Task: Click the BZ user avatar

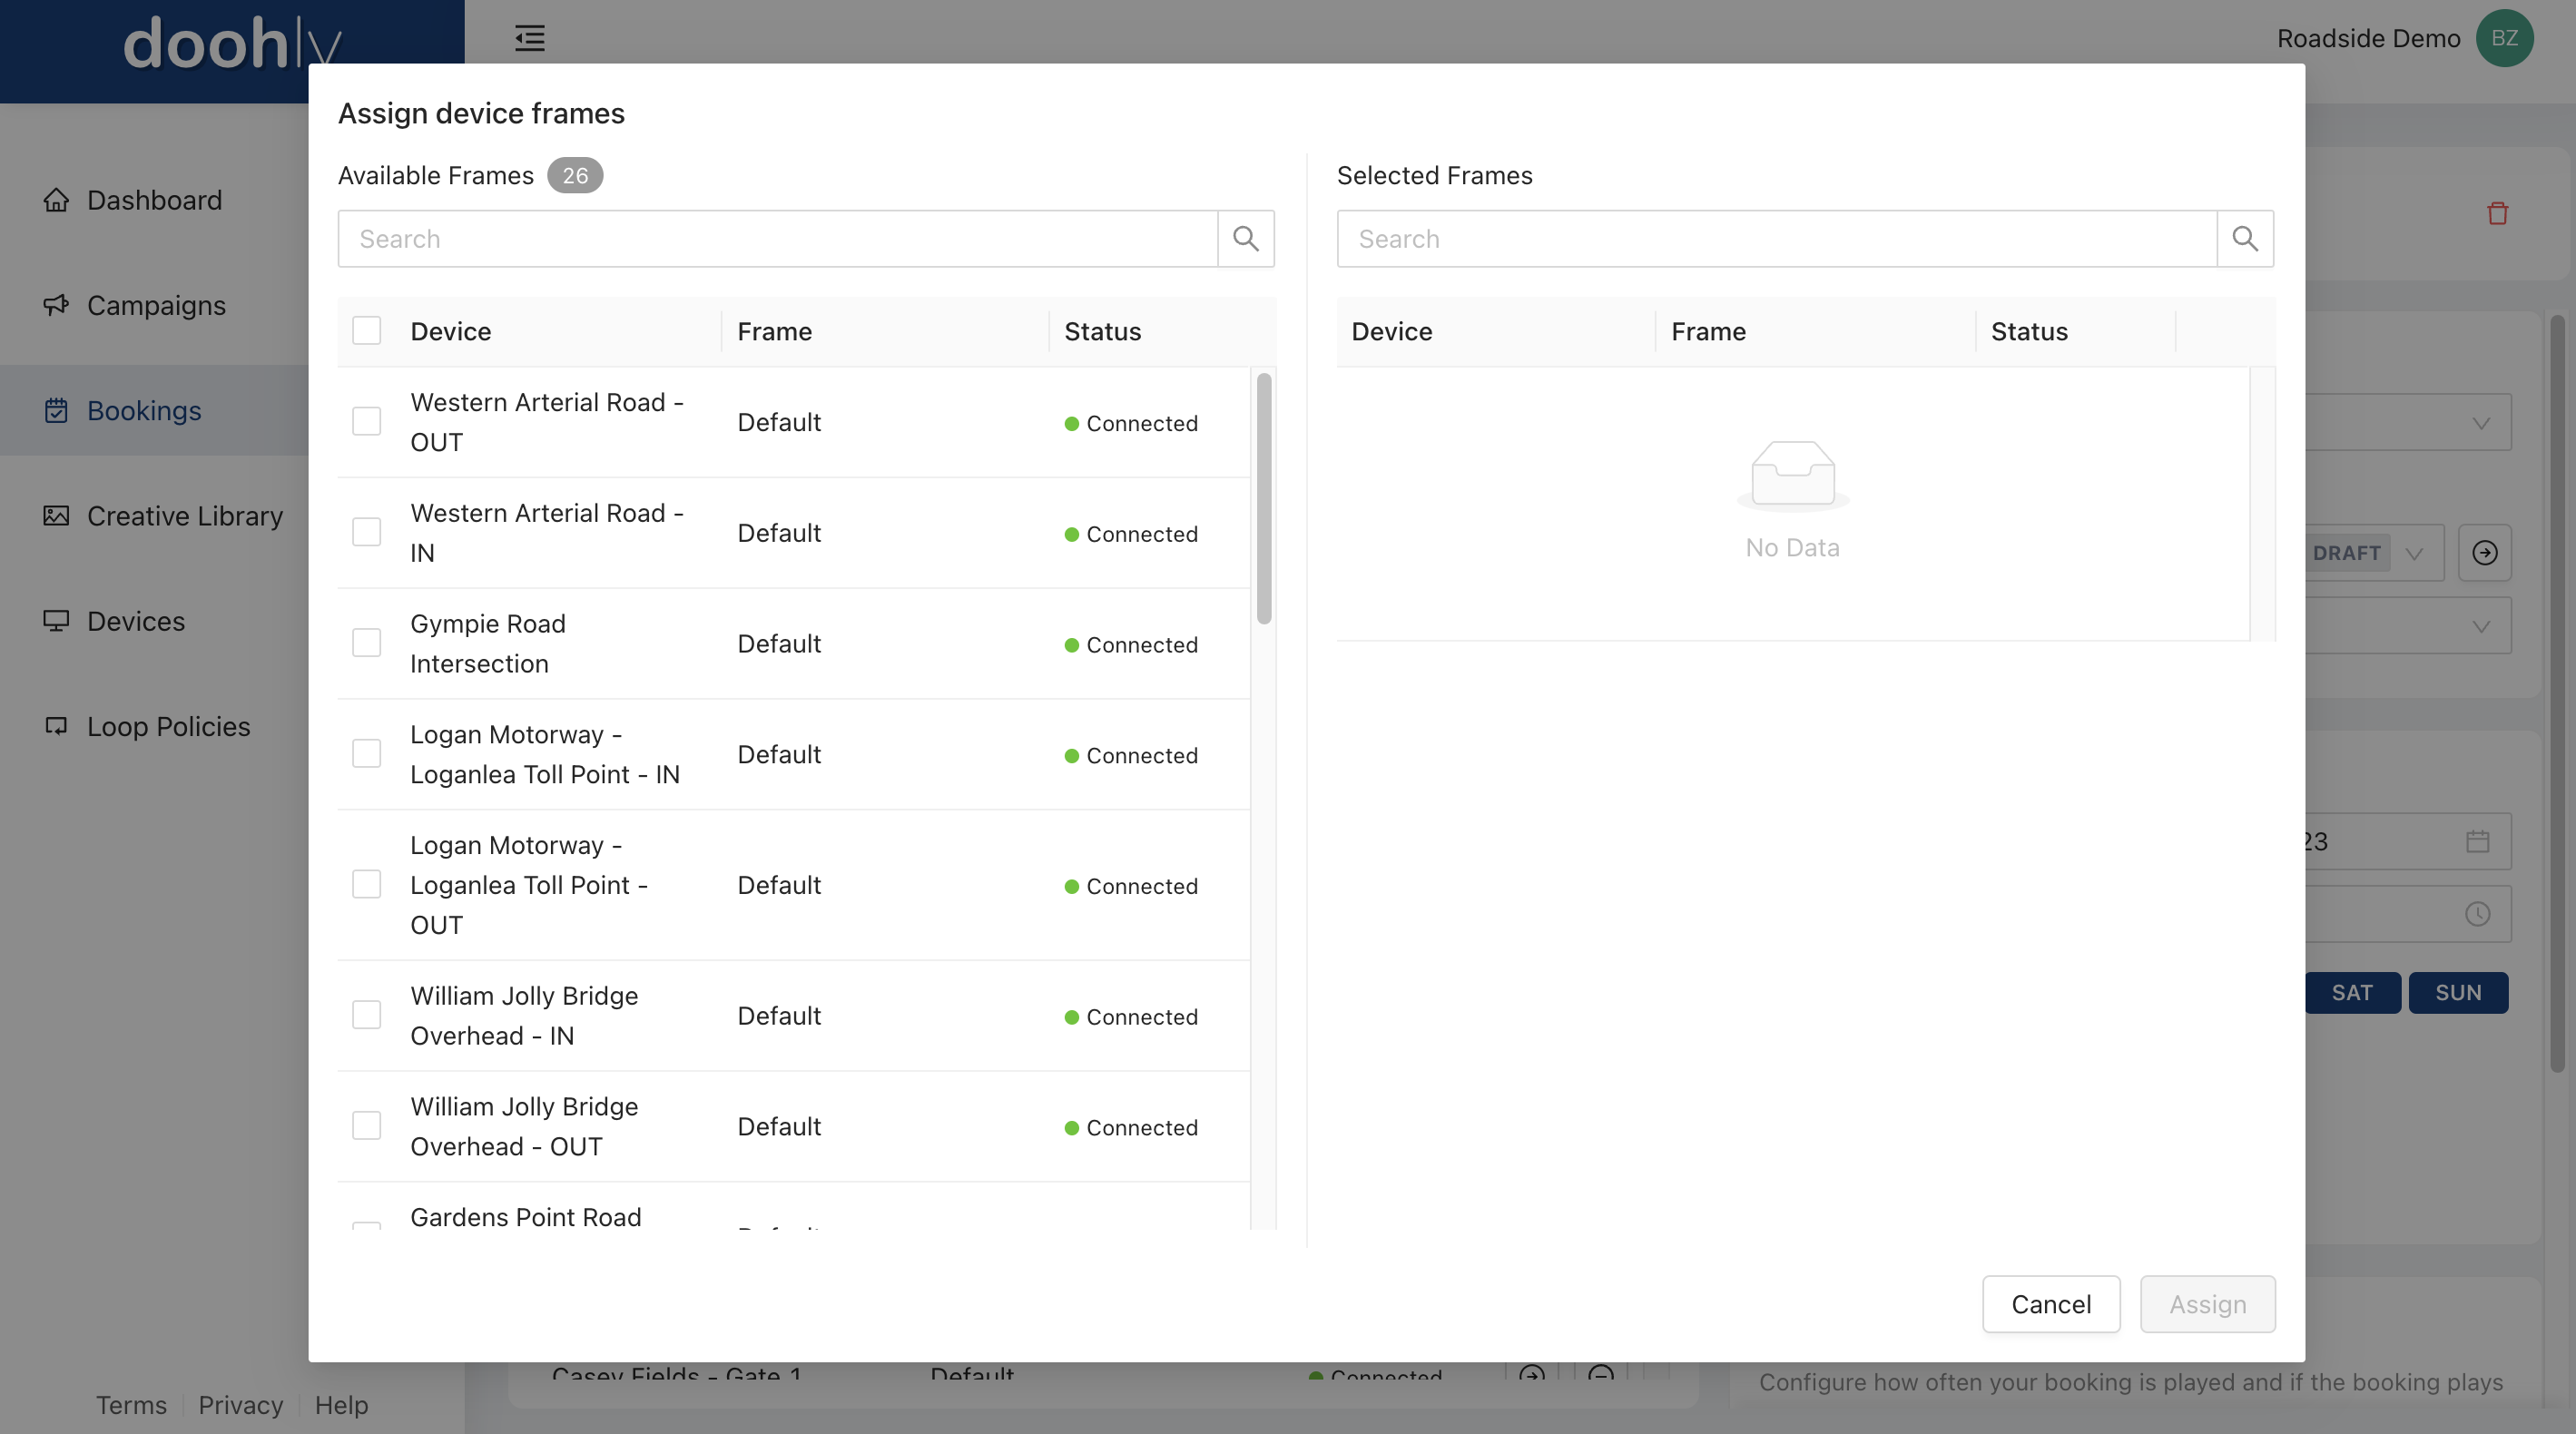Action: (x=2503, y=38)
